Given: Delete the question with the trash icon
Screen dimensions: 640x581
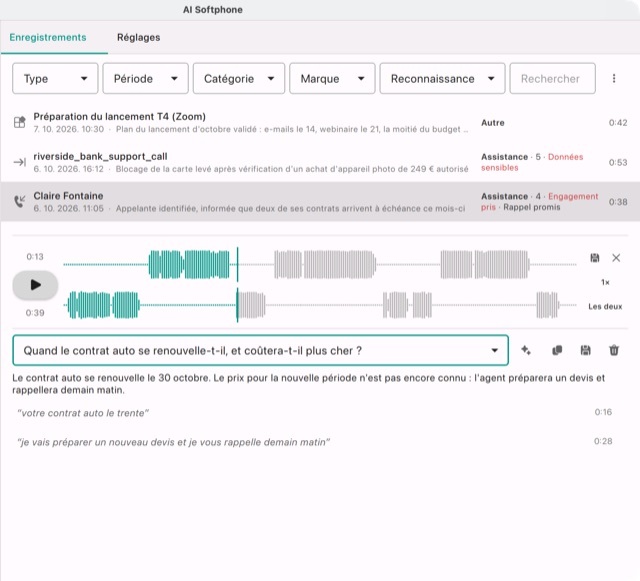Looking at the screenshot, I should (614, 350).
